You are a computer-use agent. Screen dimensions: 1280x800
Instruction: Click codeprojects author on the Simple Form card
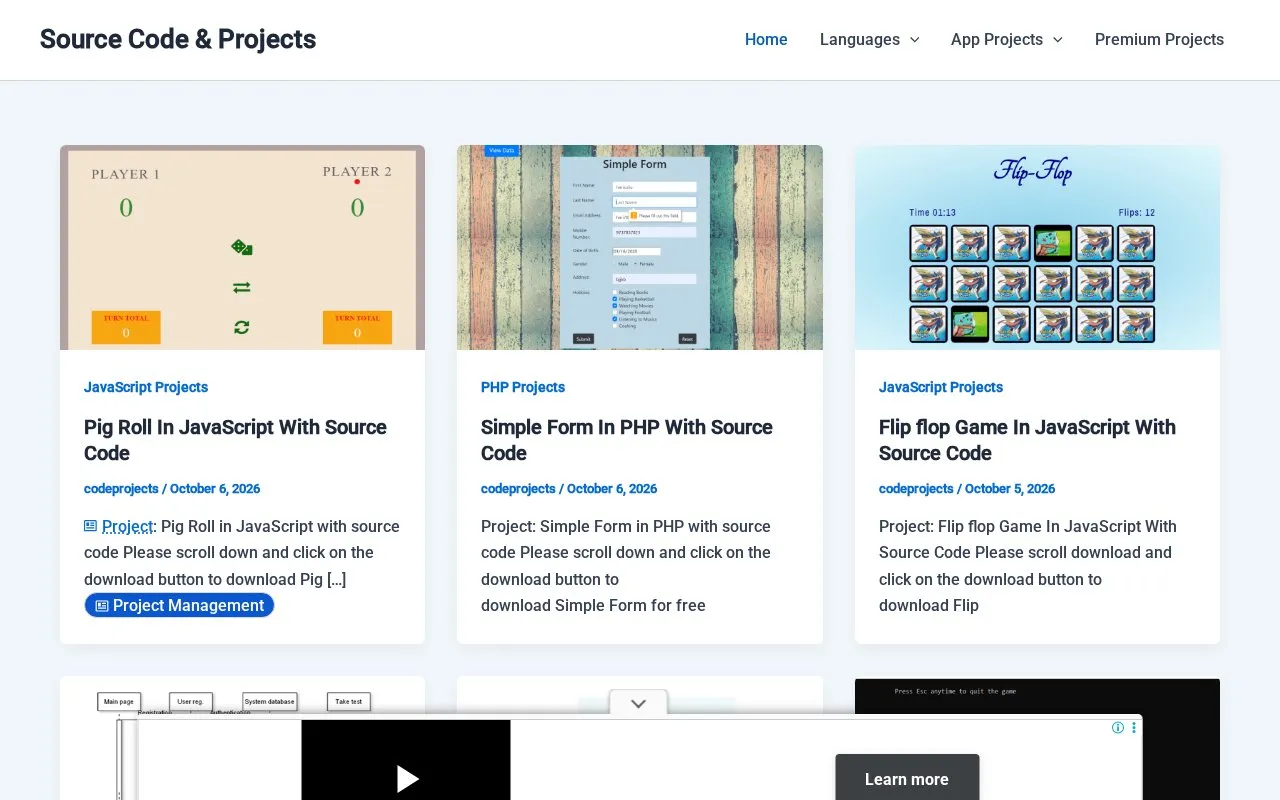[x=518, y=489]
